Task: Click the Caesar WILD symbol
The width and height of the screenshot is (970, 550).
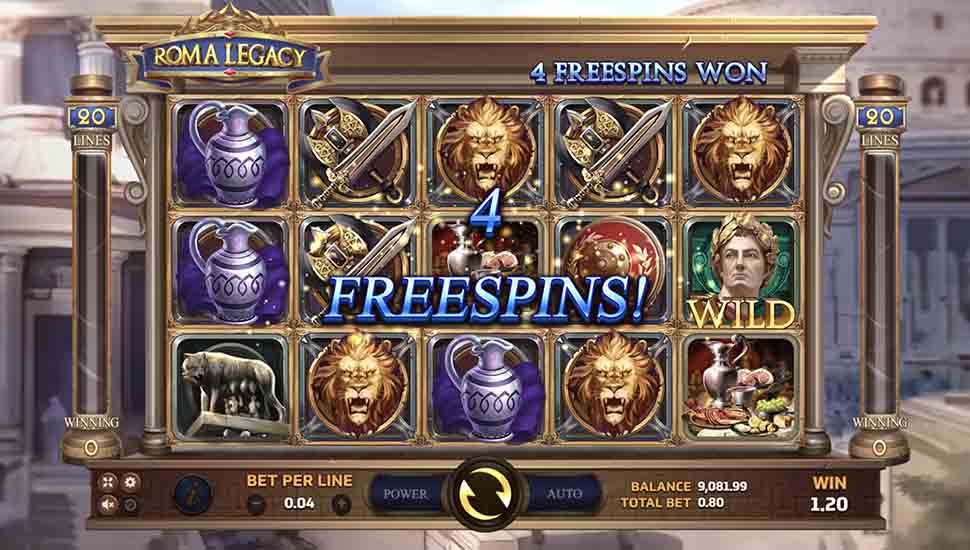Action: coord(740,270)
